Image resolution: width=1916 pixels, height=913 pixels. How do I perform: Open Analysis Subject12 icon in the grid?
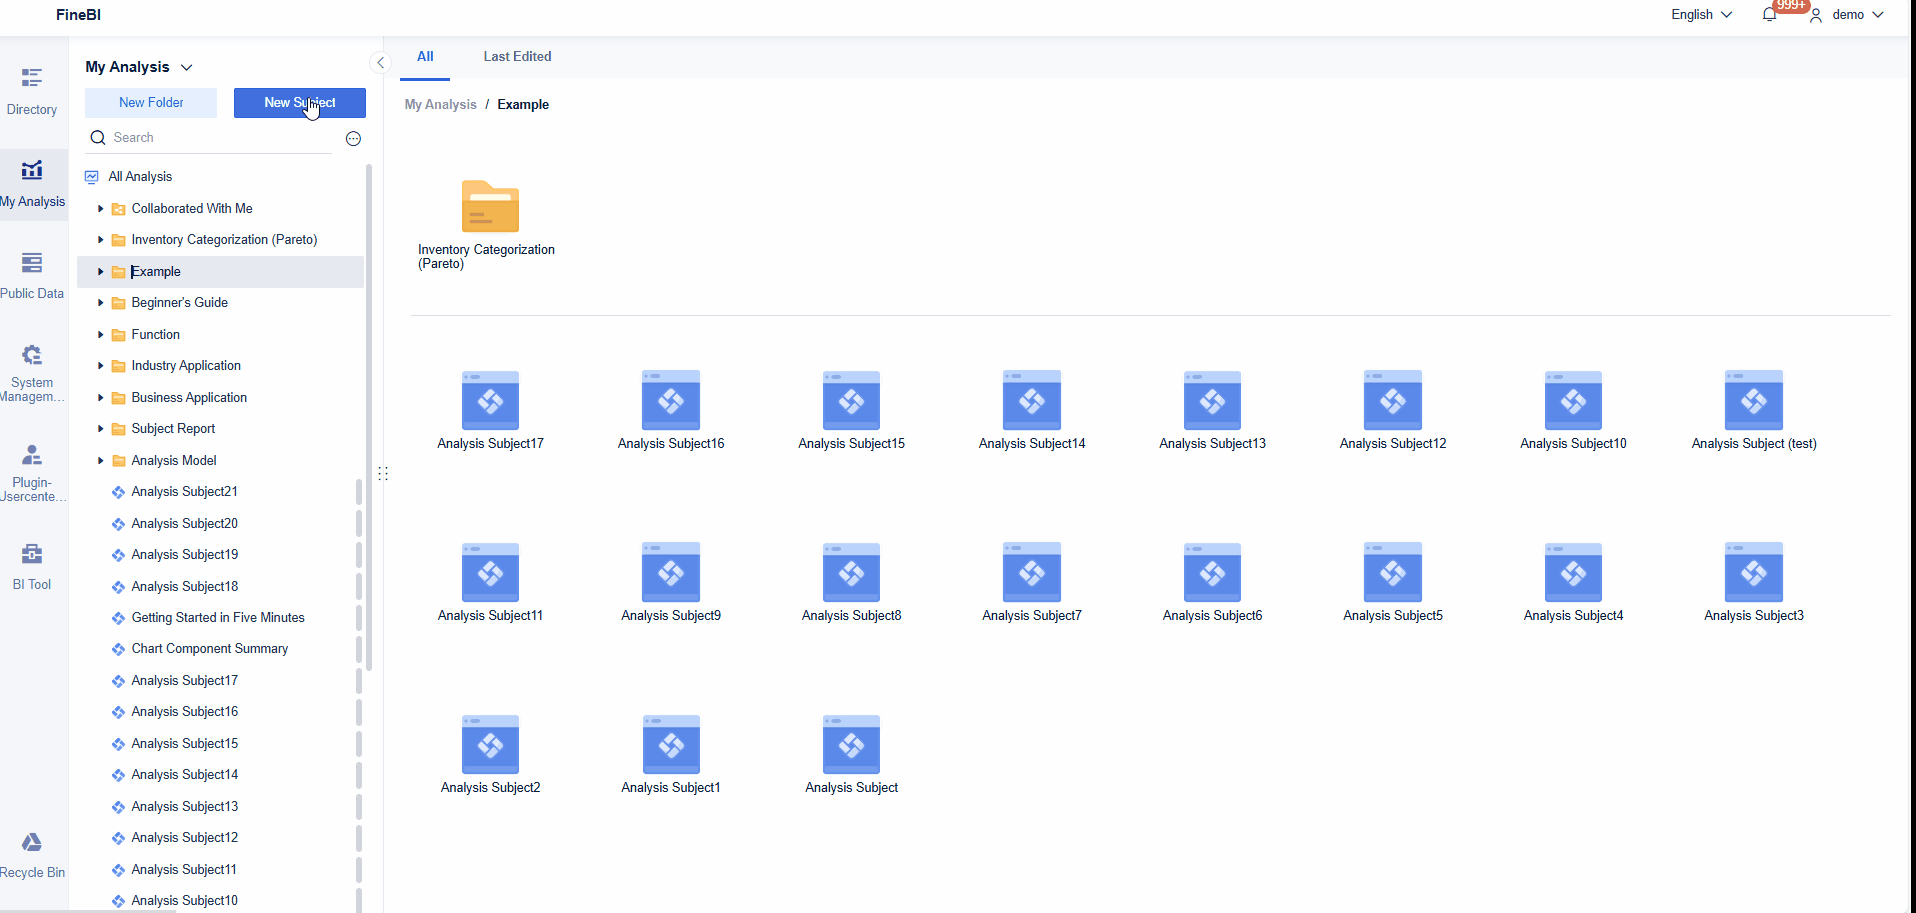(x=1393, y=401)
